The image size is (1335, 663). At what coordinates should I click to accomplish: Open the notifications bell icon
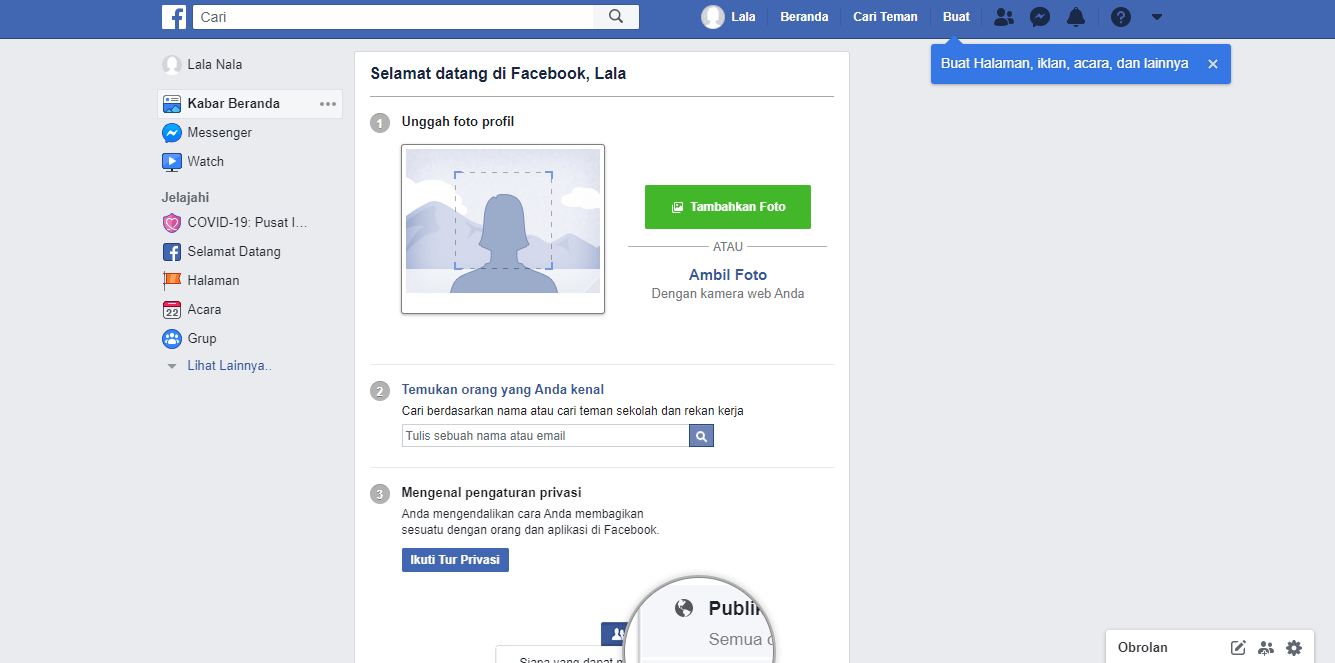(x=1076, y=17)
